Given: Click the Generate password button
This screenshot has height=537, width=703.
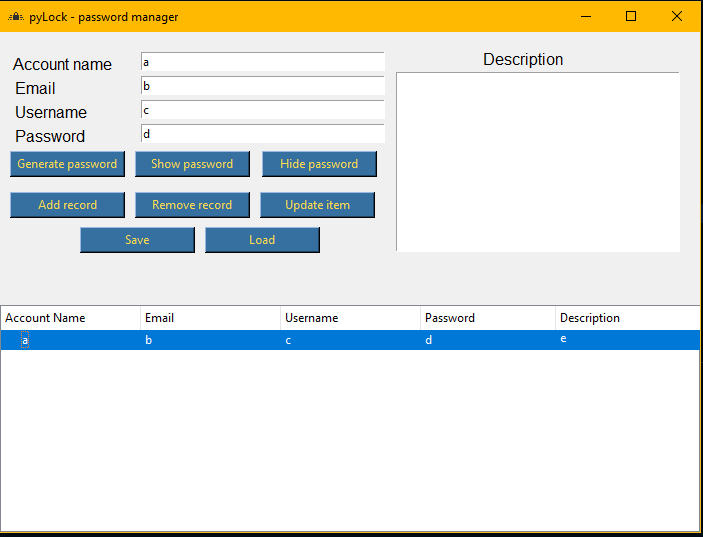Looking at the screenshot, I should tap(67, 164).
